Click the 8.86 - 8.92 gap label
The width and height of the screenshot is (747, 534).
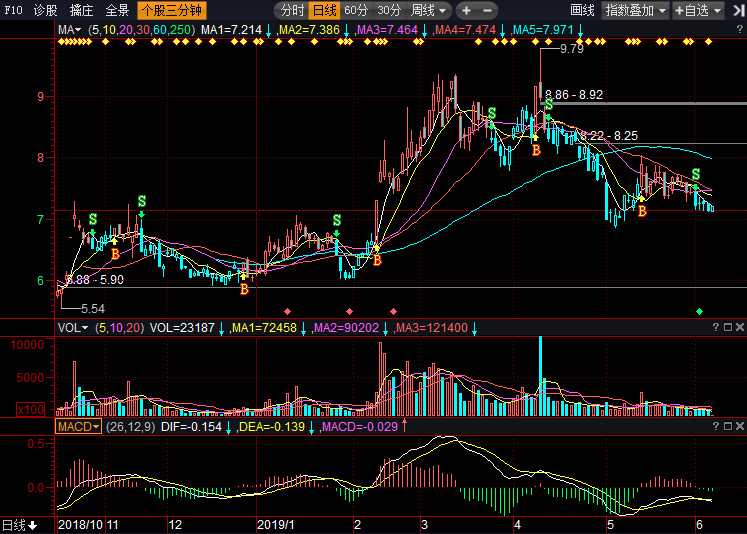click(x=574, y=94)
